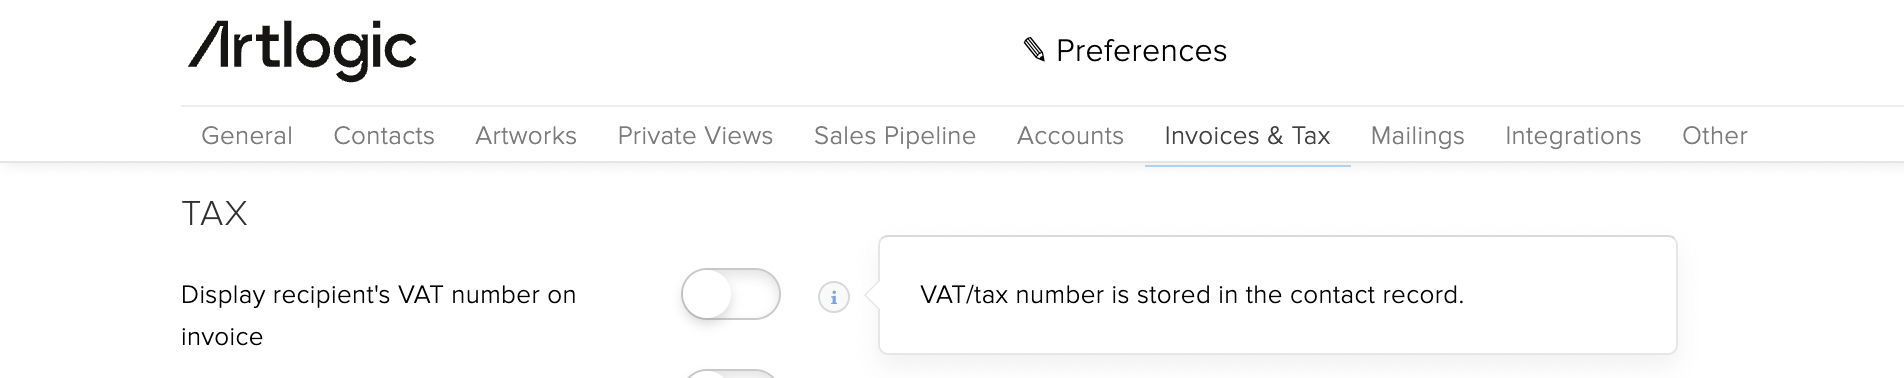The image size is (1904, 378).
Task: Click the word invoice in the label
Action: pos(222,337)
